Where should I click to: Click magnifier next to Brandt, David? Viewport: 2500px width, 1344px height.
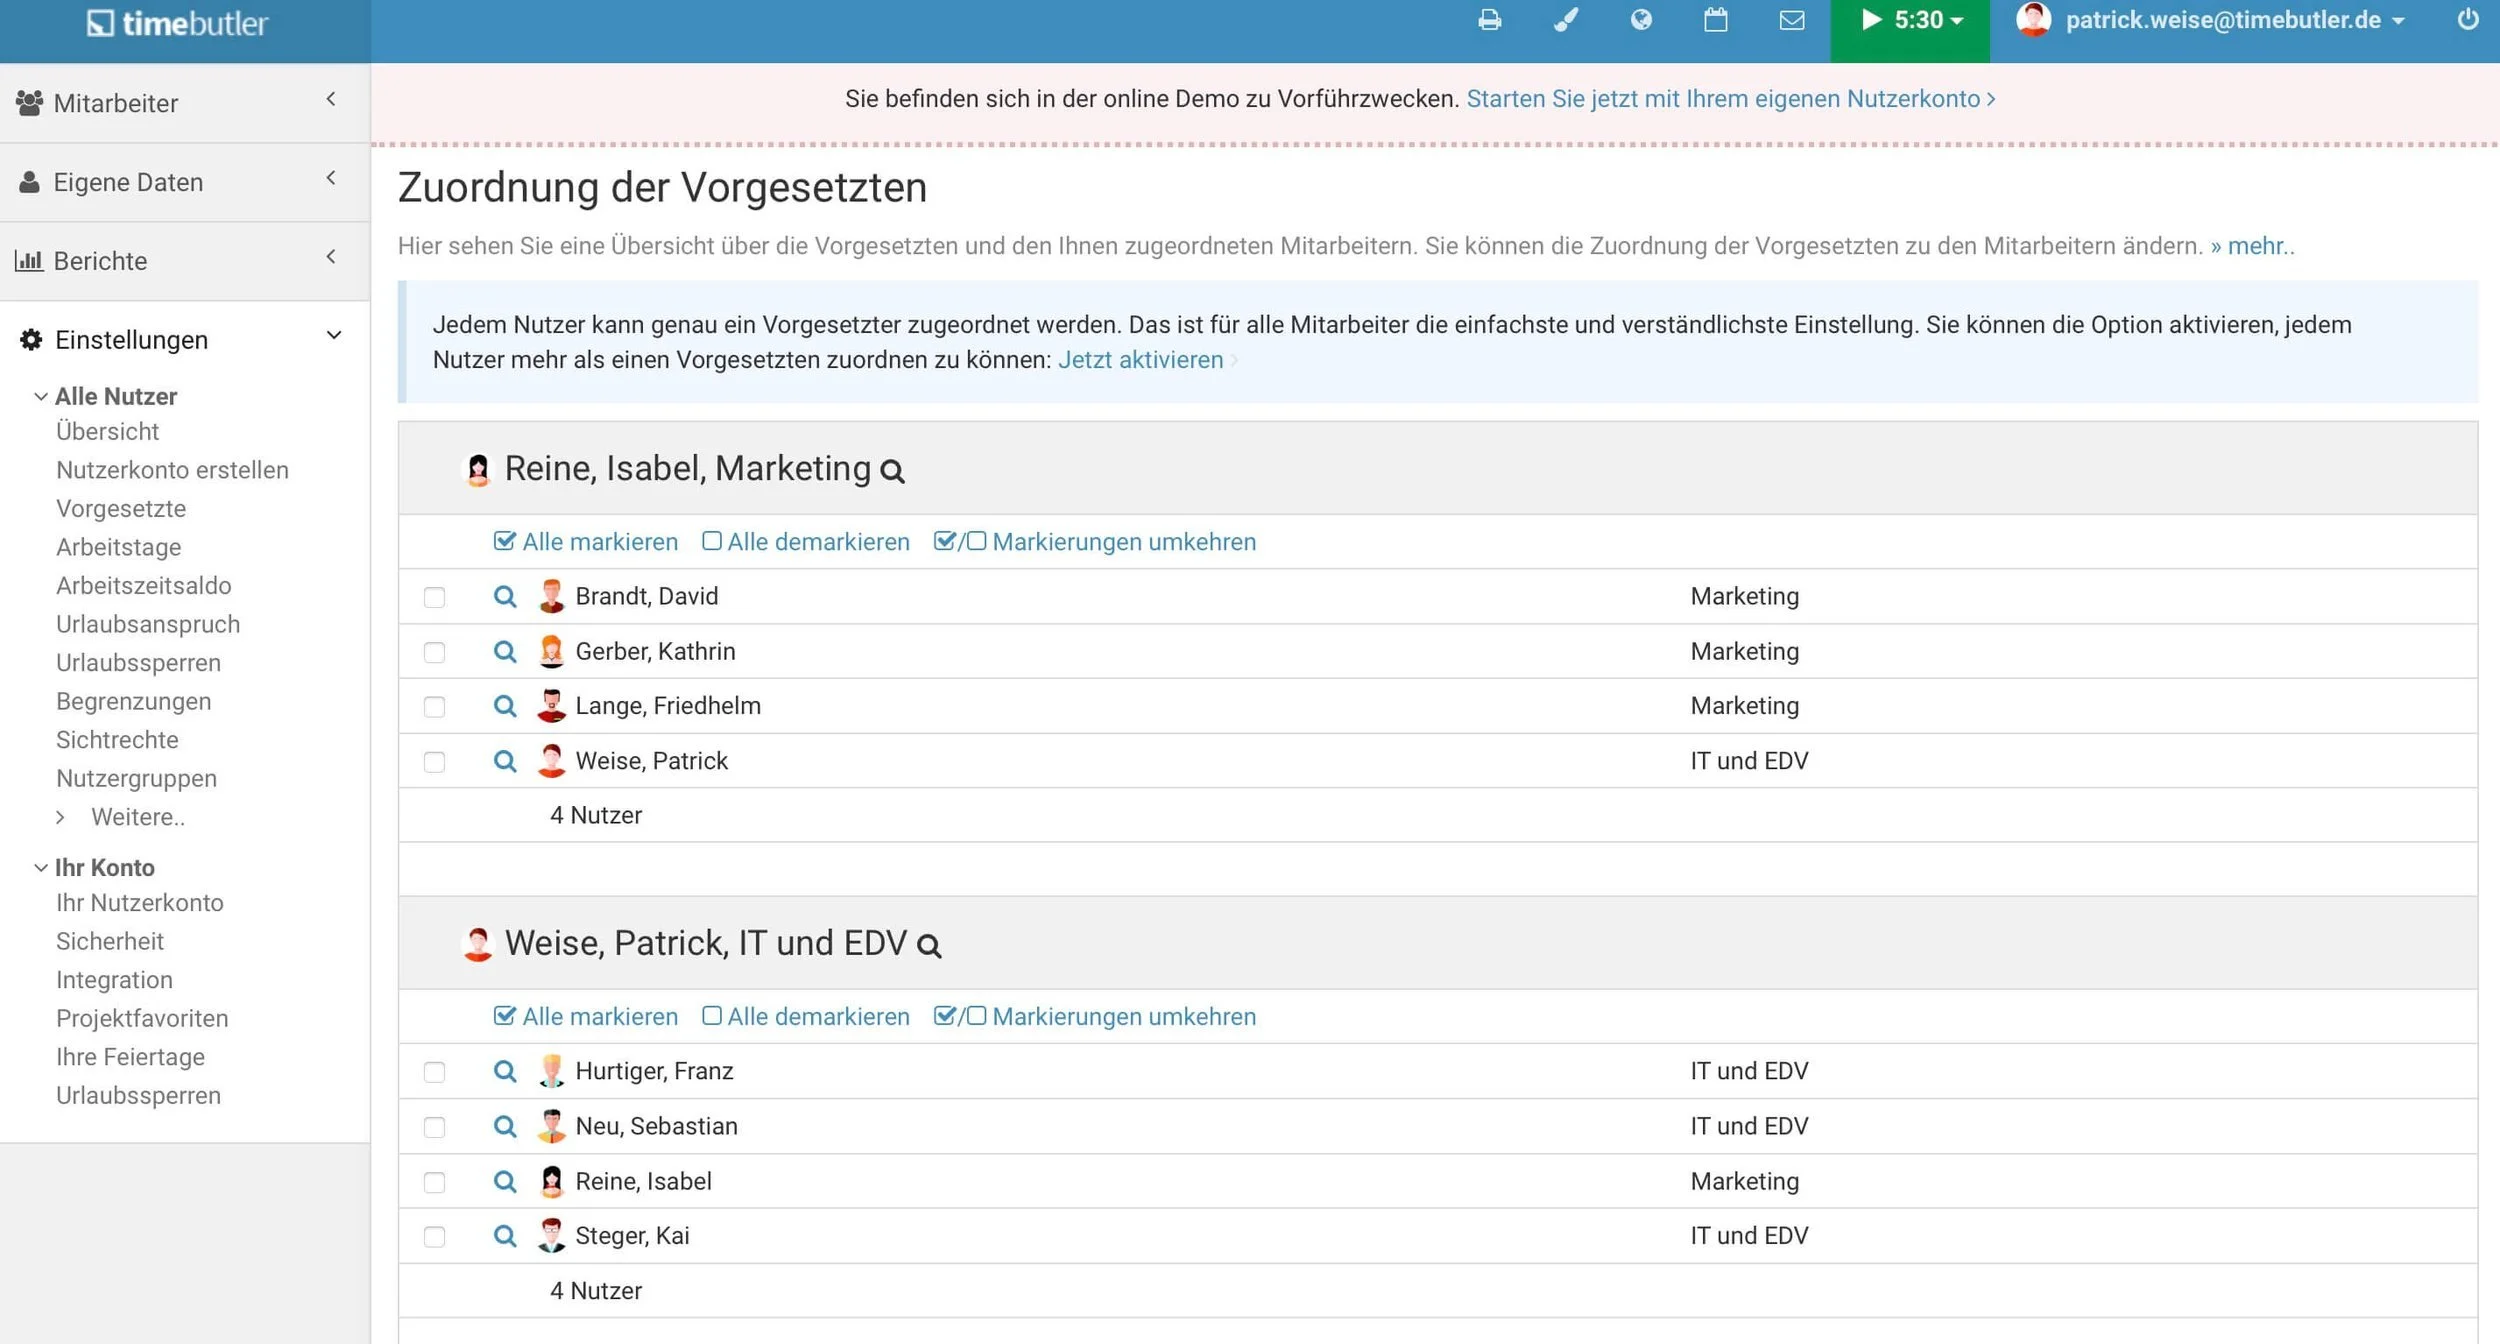(x=505, y=597)
